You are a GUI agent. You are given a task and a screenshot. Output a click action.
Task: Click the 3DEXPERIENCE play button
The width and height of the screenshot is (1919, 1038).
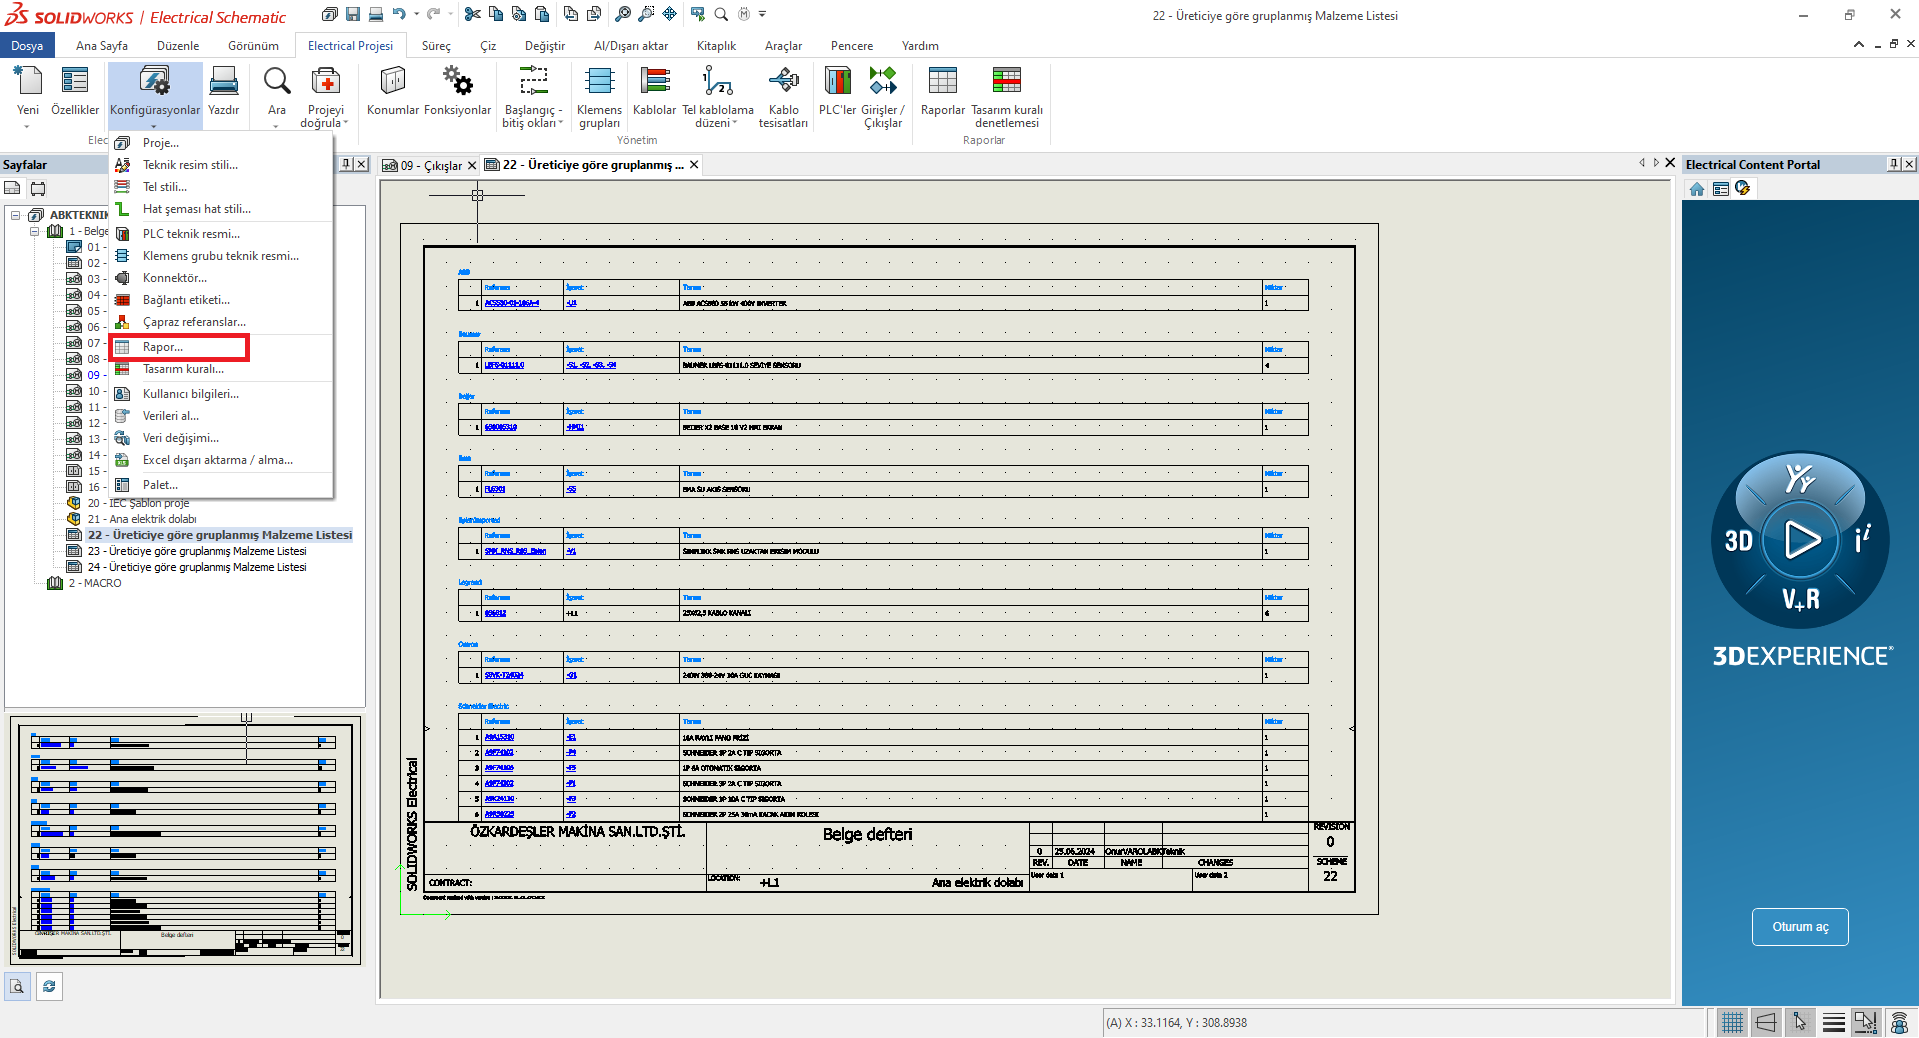point(1801,540)
